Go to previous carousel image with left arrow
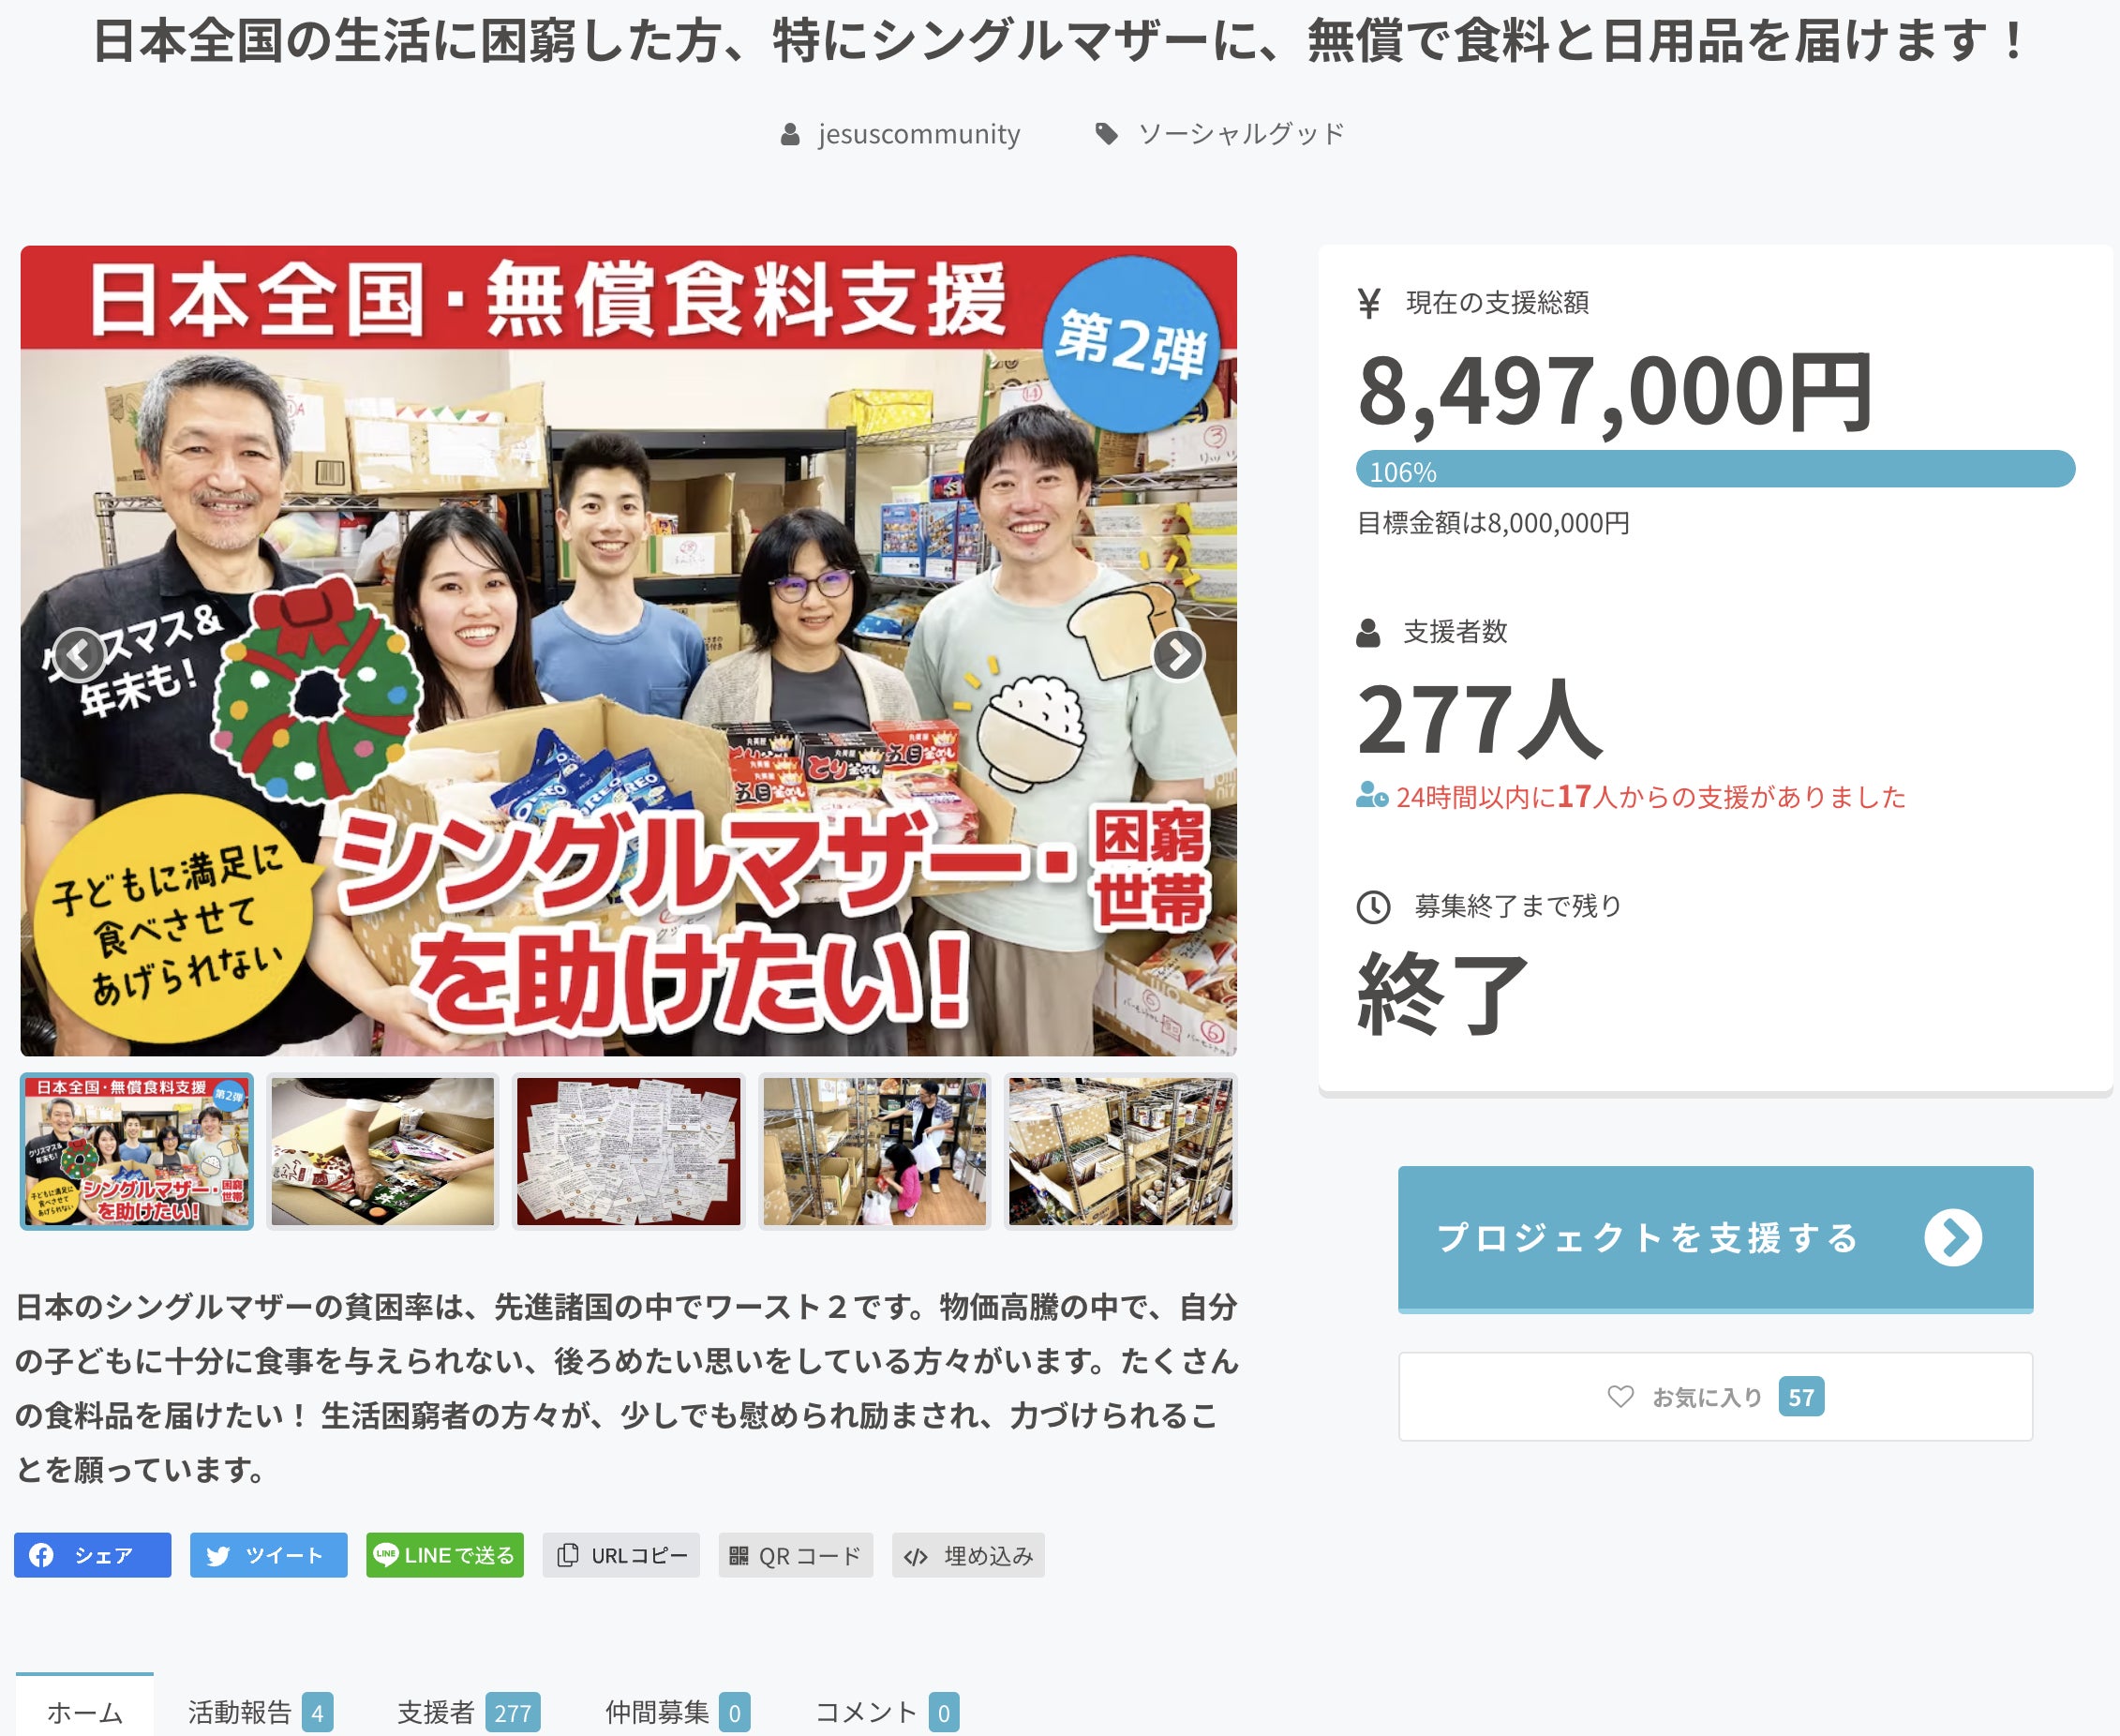Screen dimensions: 2120x1736 79,655
